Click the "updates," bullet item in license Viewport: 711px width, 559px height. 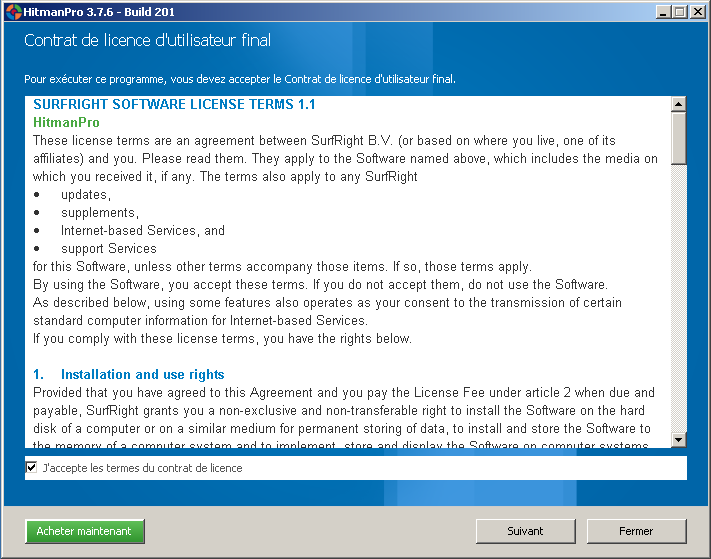(85, 195)
